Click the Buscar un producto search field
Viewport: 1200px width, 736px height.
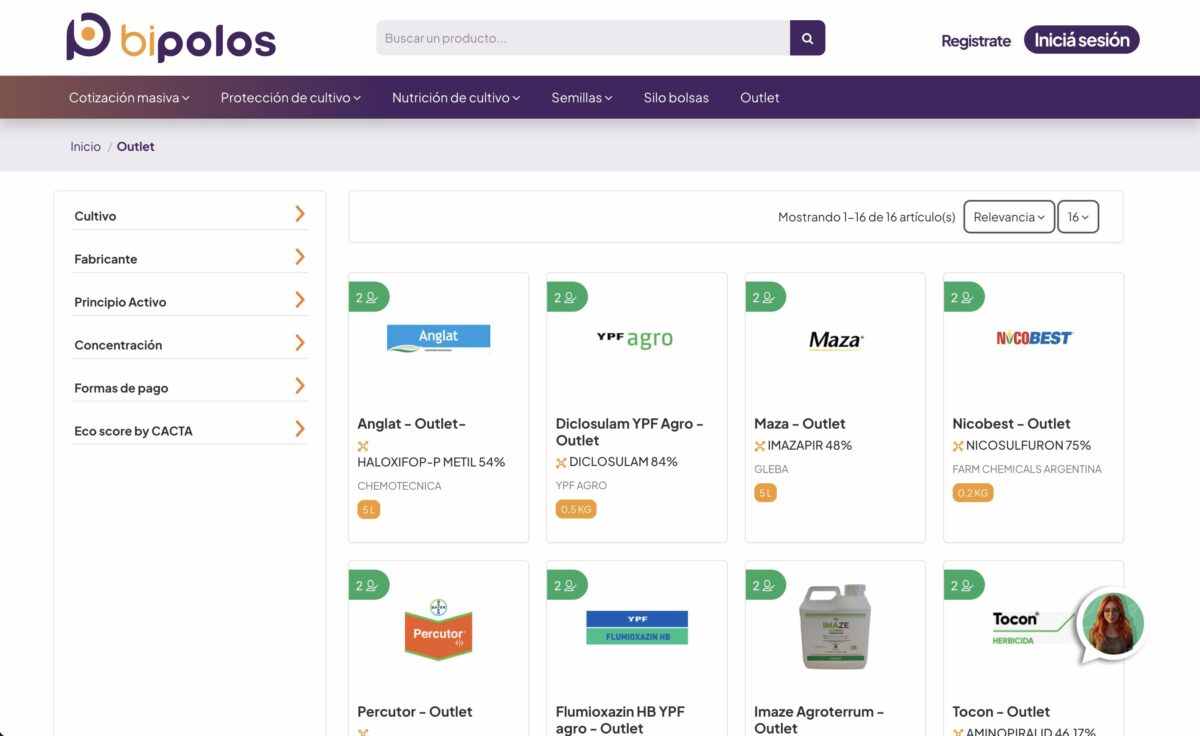pyautogui.click(x=583, y=39)
